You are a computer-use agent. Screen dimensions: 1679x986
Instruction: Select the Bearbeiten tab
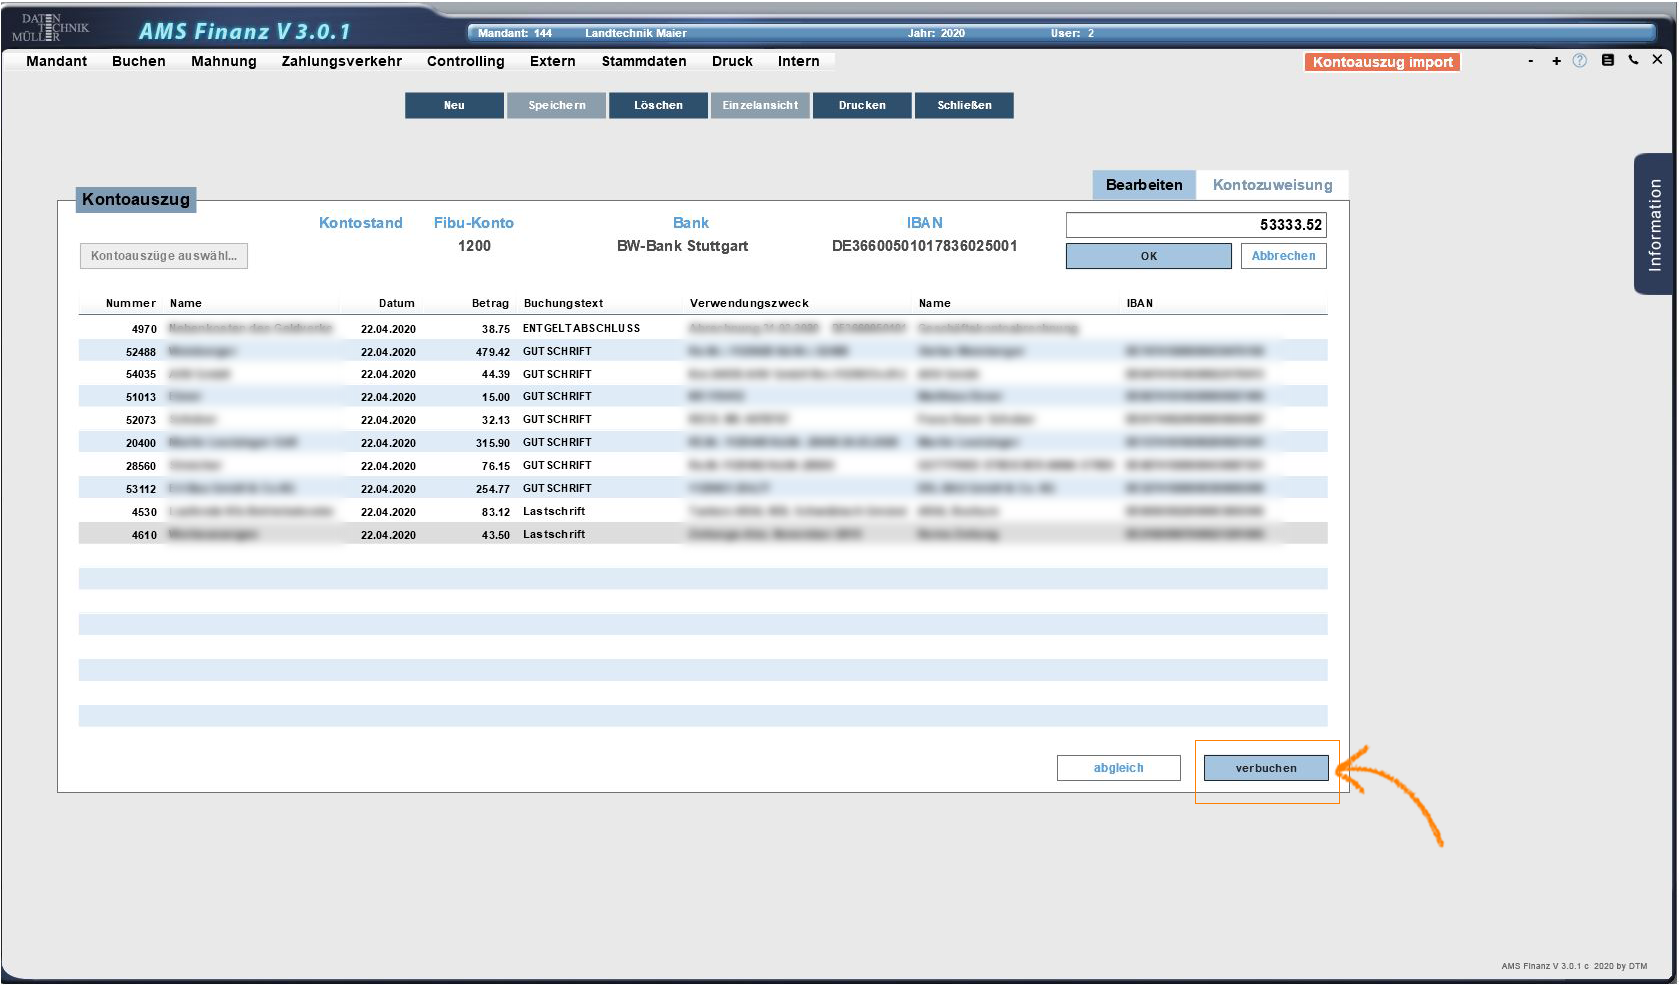(x=1144, y=185)
